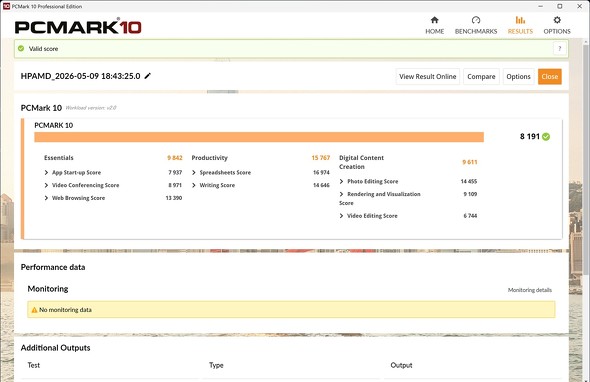Click the Spreadsheets score value 16 974

321,172
